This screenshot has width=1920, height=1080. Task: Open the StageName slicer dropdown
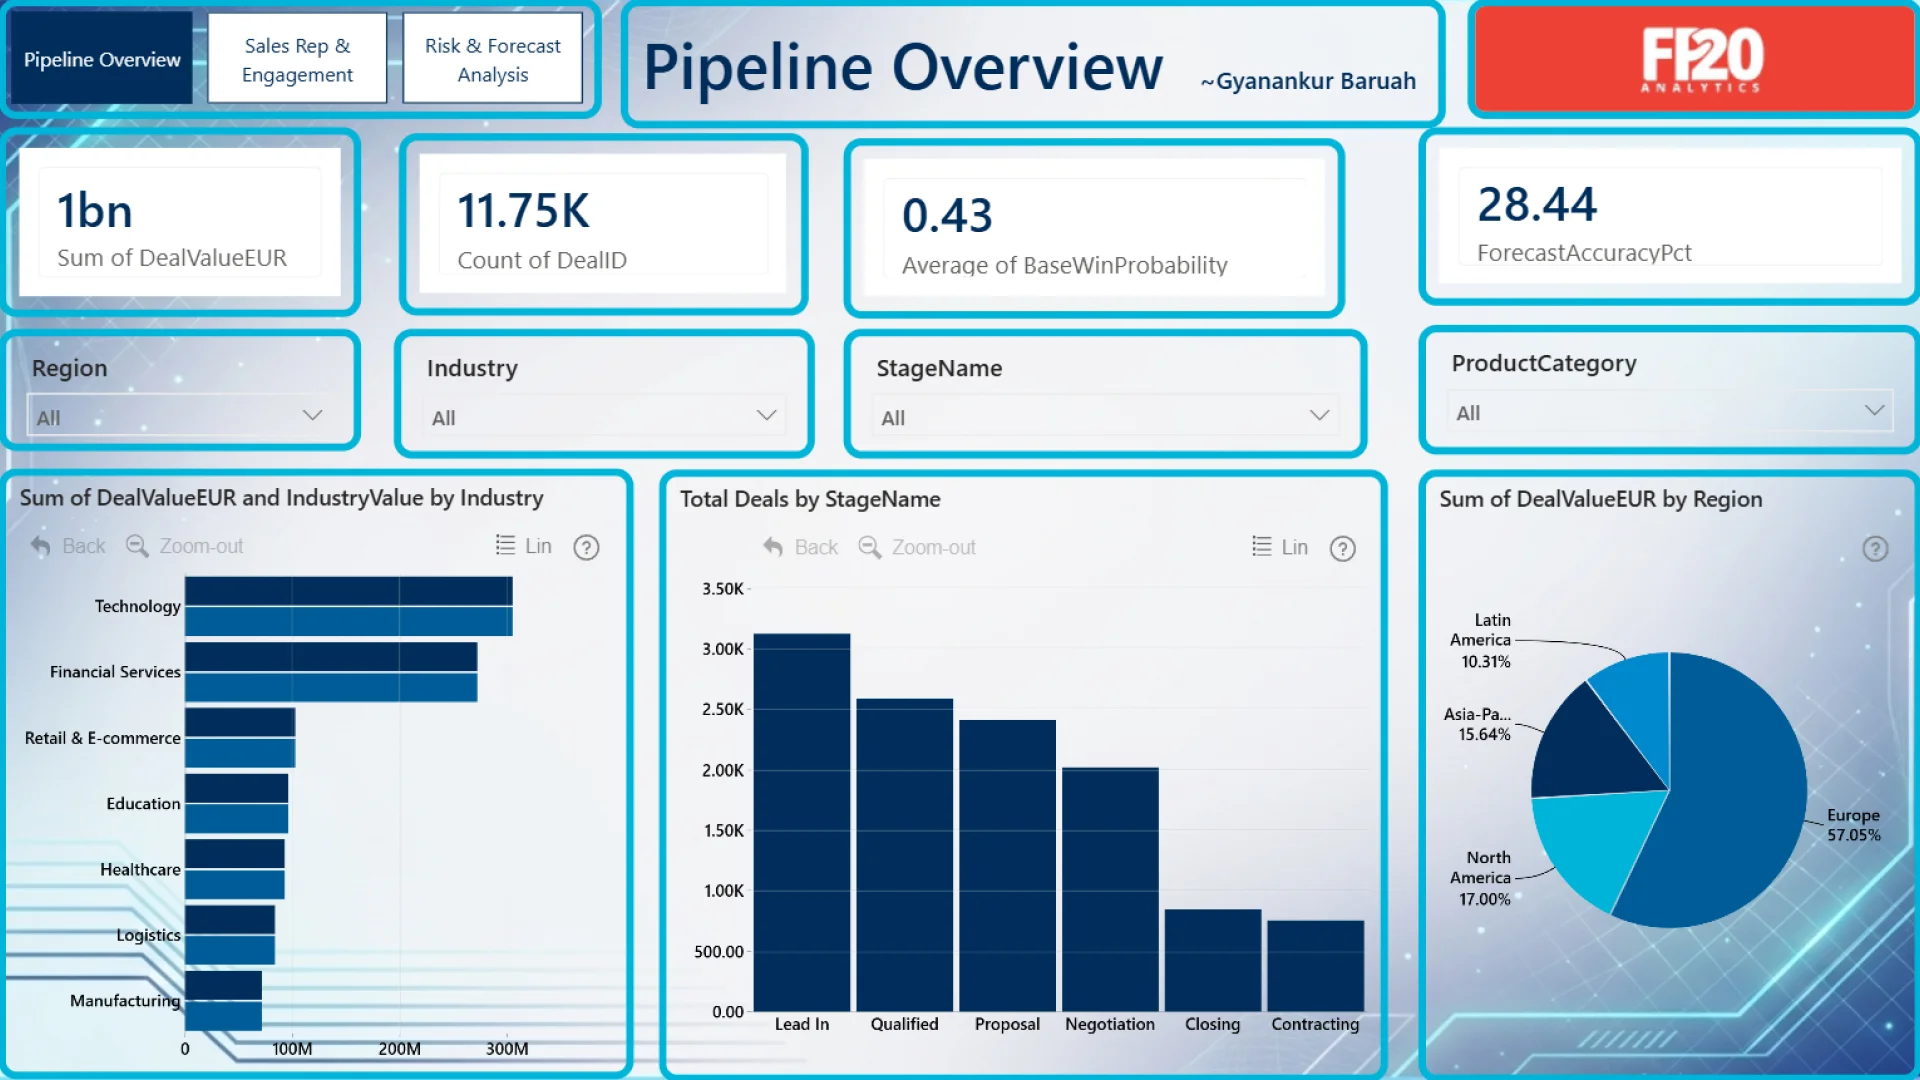pyautogui.click(x=1319, y=416)
